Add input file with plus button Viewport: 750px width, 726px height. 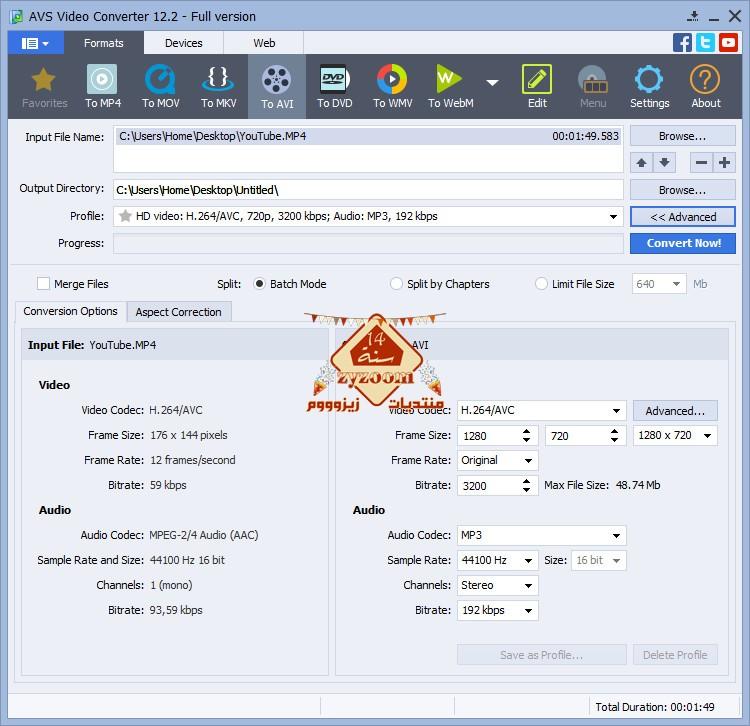tap(724, 163)
